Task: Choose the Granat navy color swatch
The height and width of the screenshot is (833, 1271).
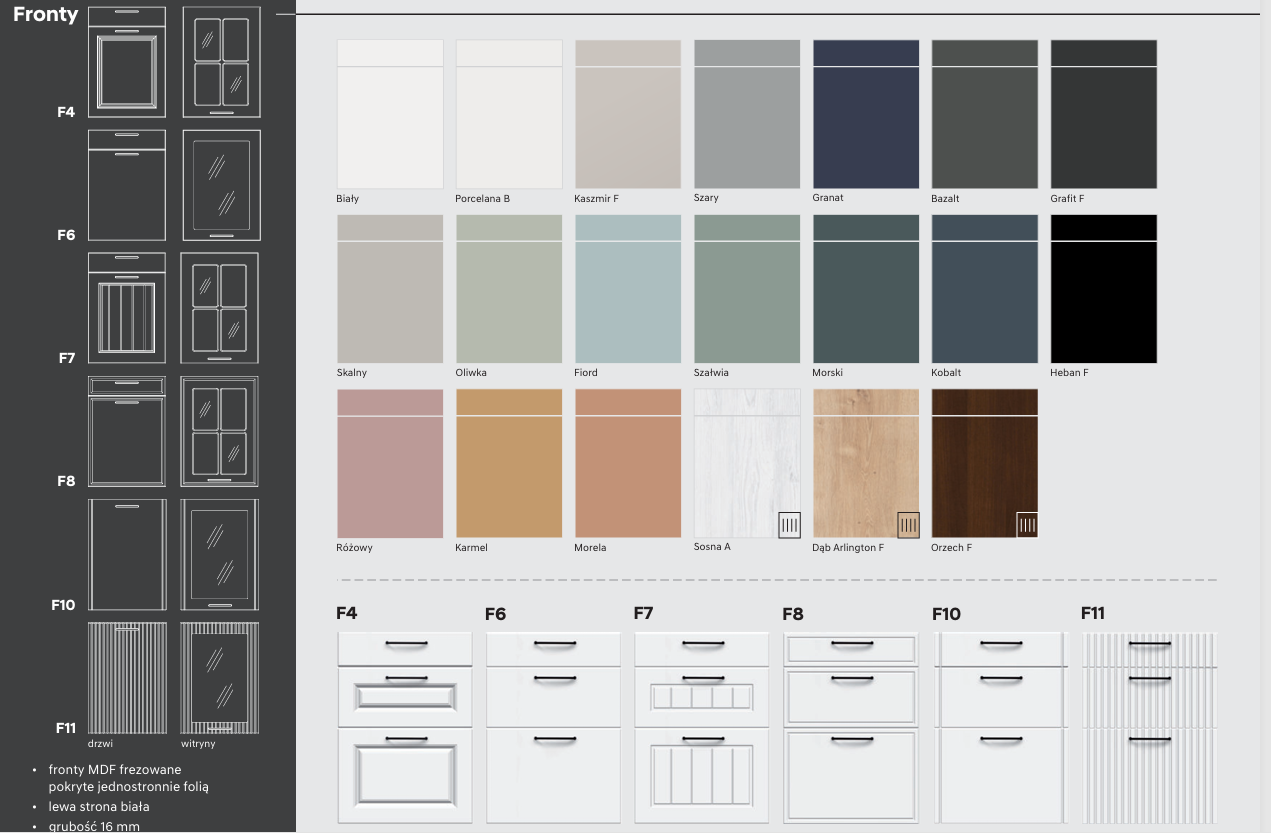Action: pyautogui.click(x=865, y=114)
